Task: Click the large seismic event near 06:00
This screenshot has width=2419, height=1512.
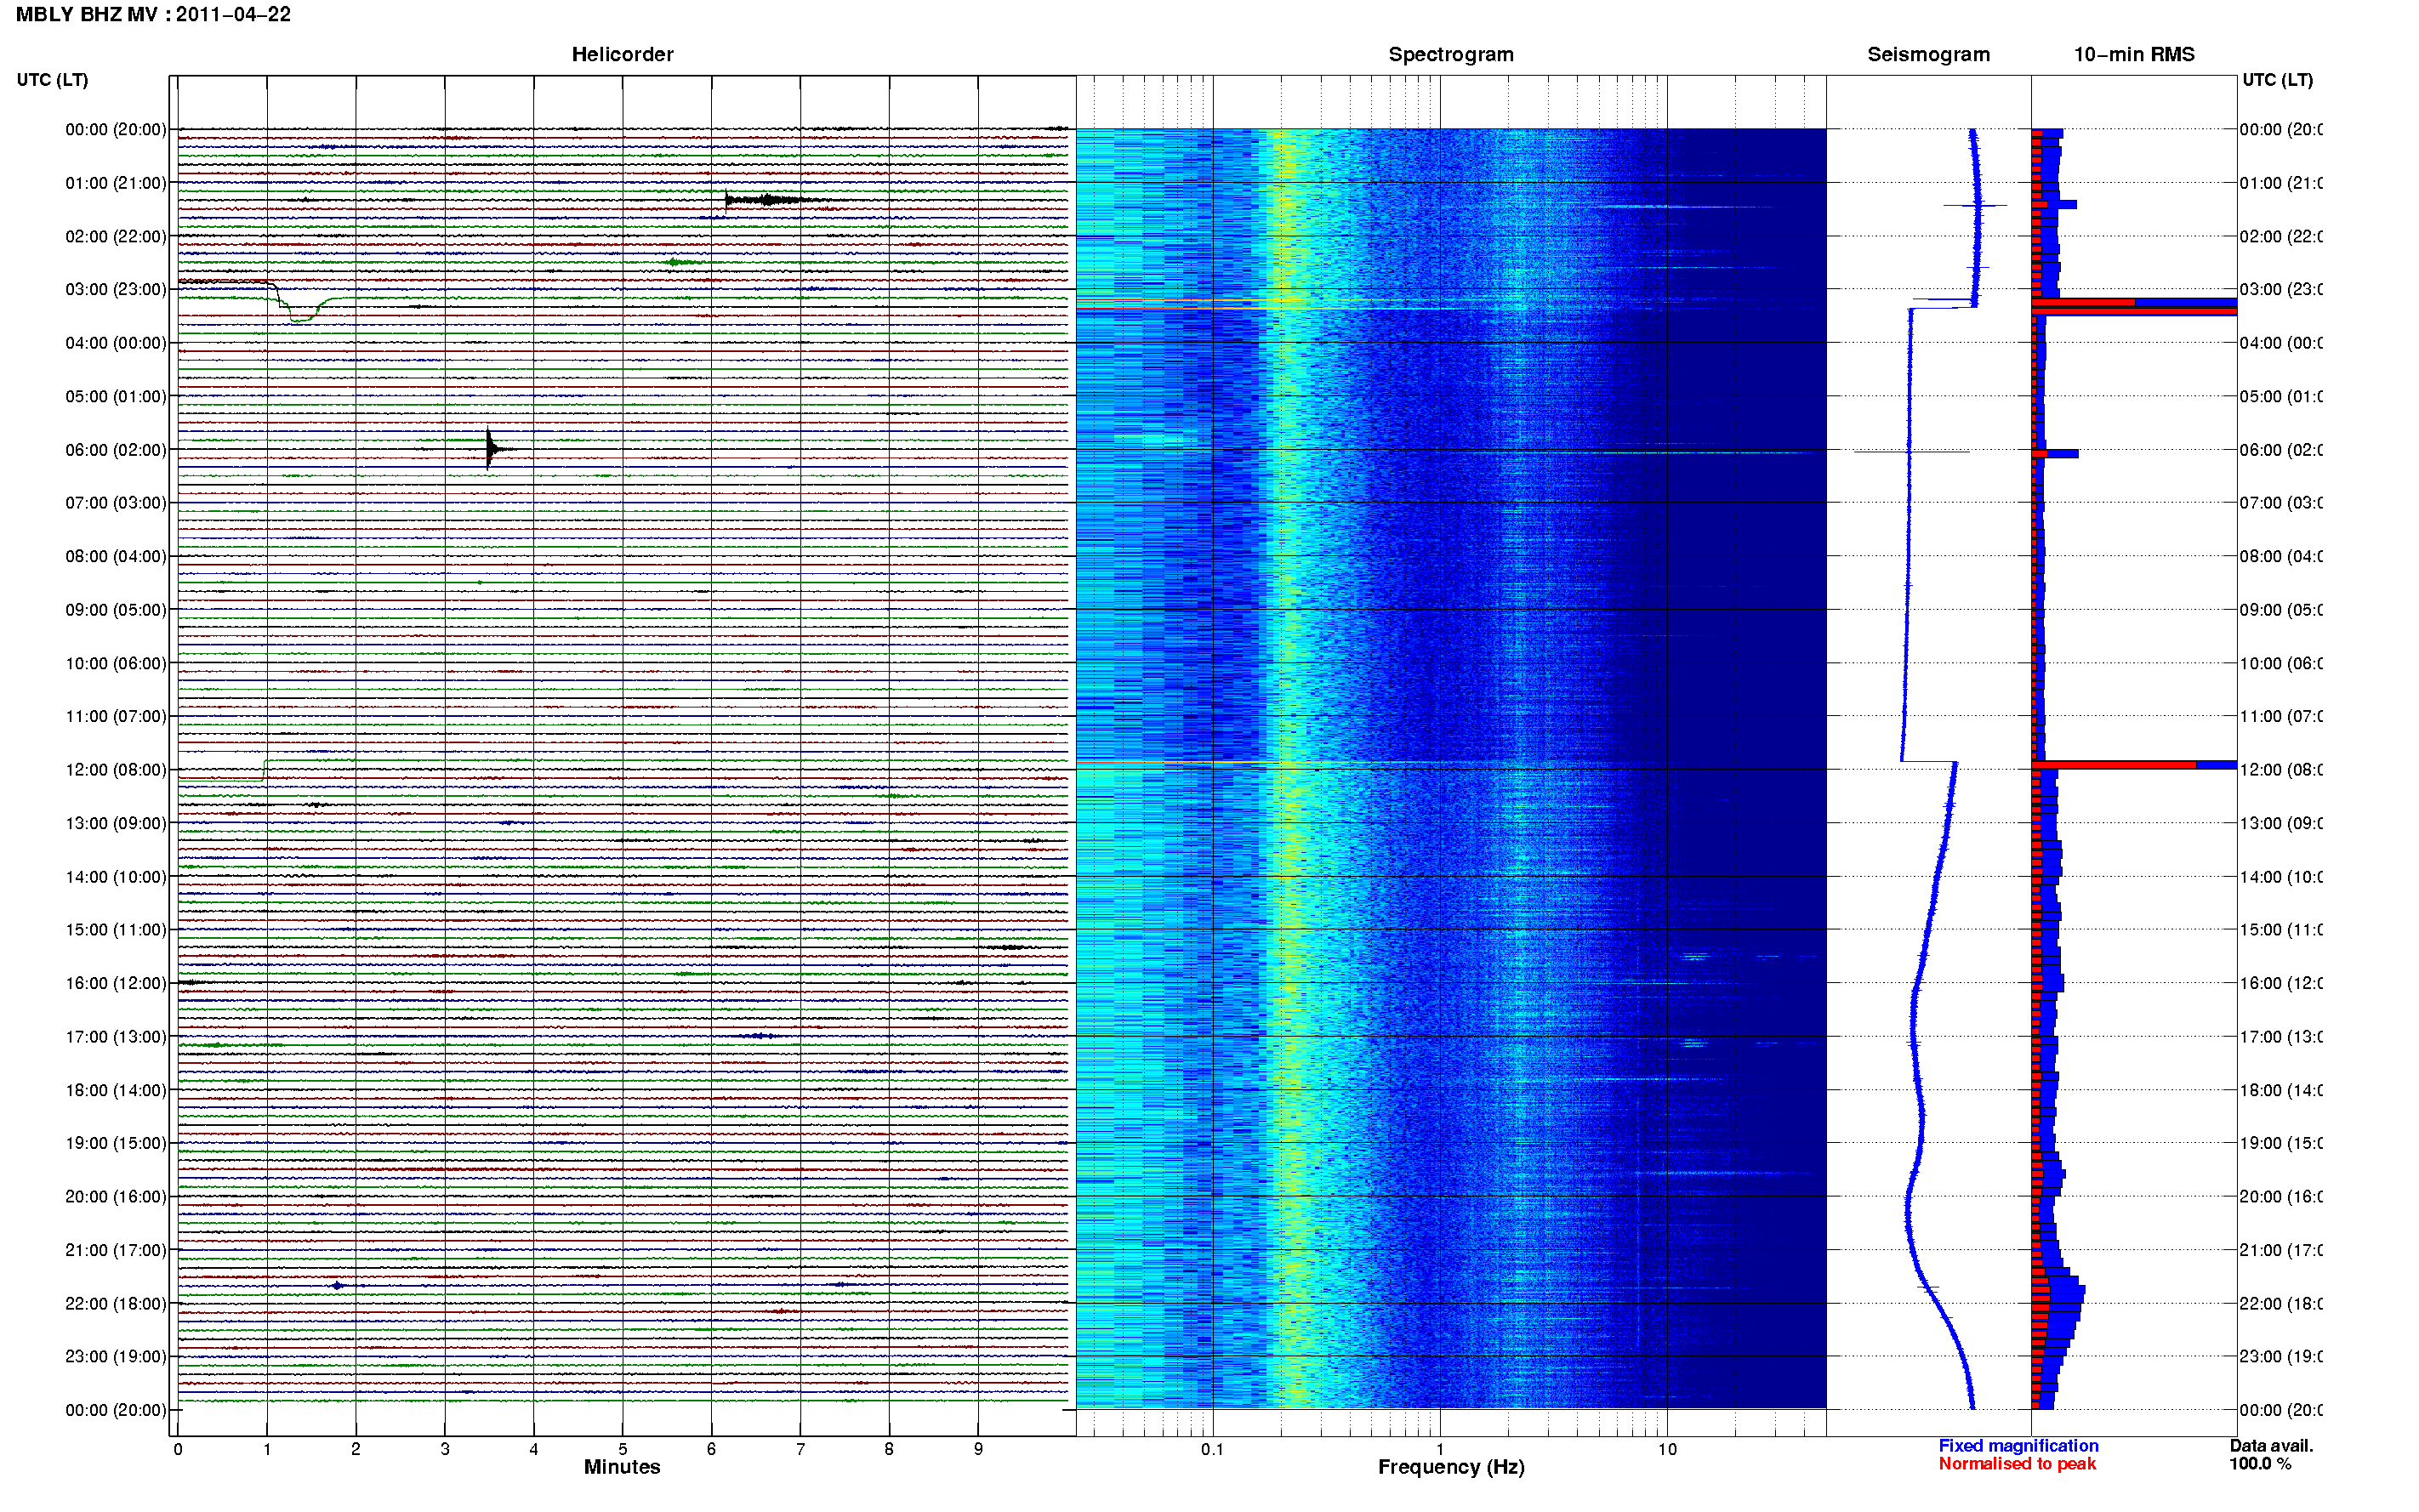Action: point(496,449)
